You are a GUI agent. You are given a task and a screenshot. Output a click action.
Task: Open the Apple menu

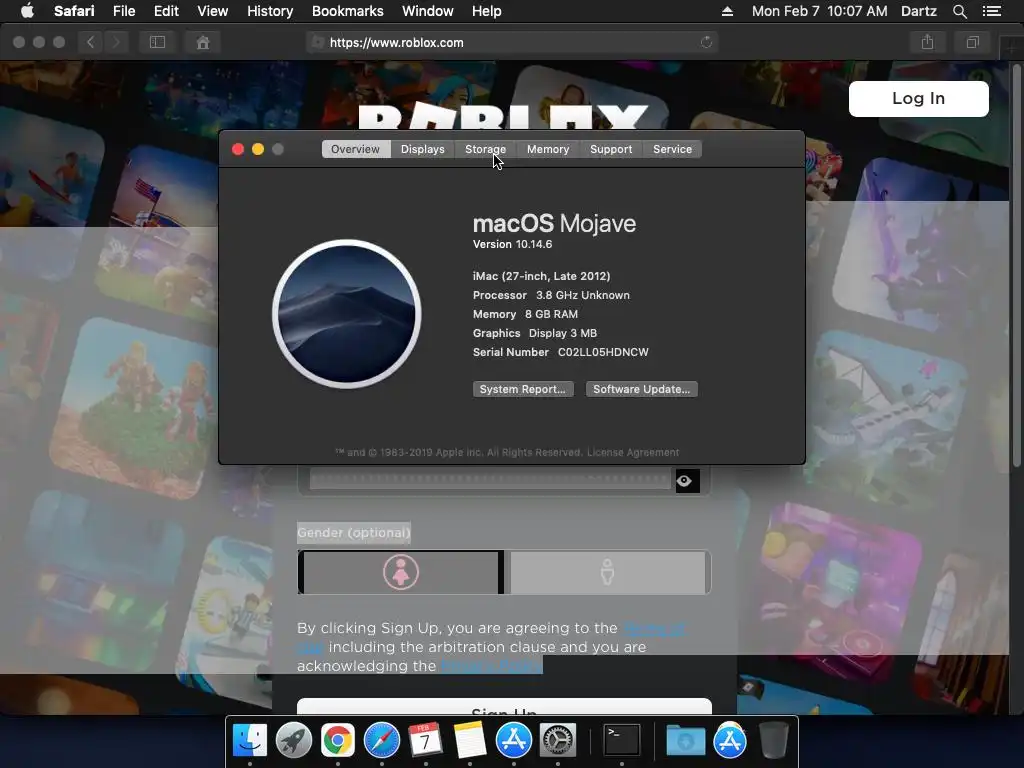point(27,11)
